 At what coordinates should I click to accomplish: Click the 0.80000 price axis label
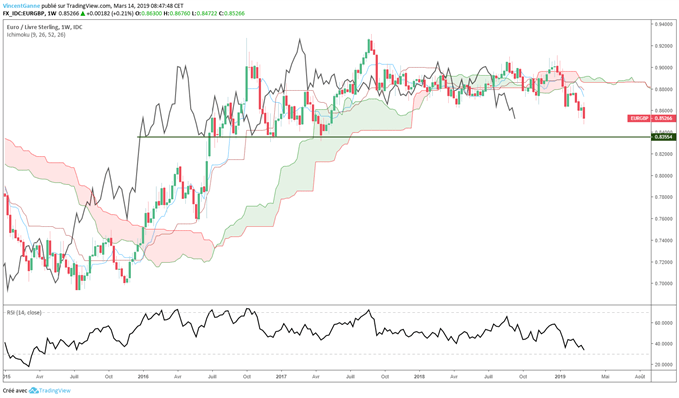point(665,176)
